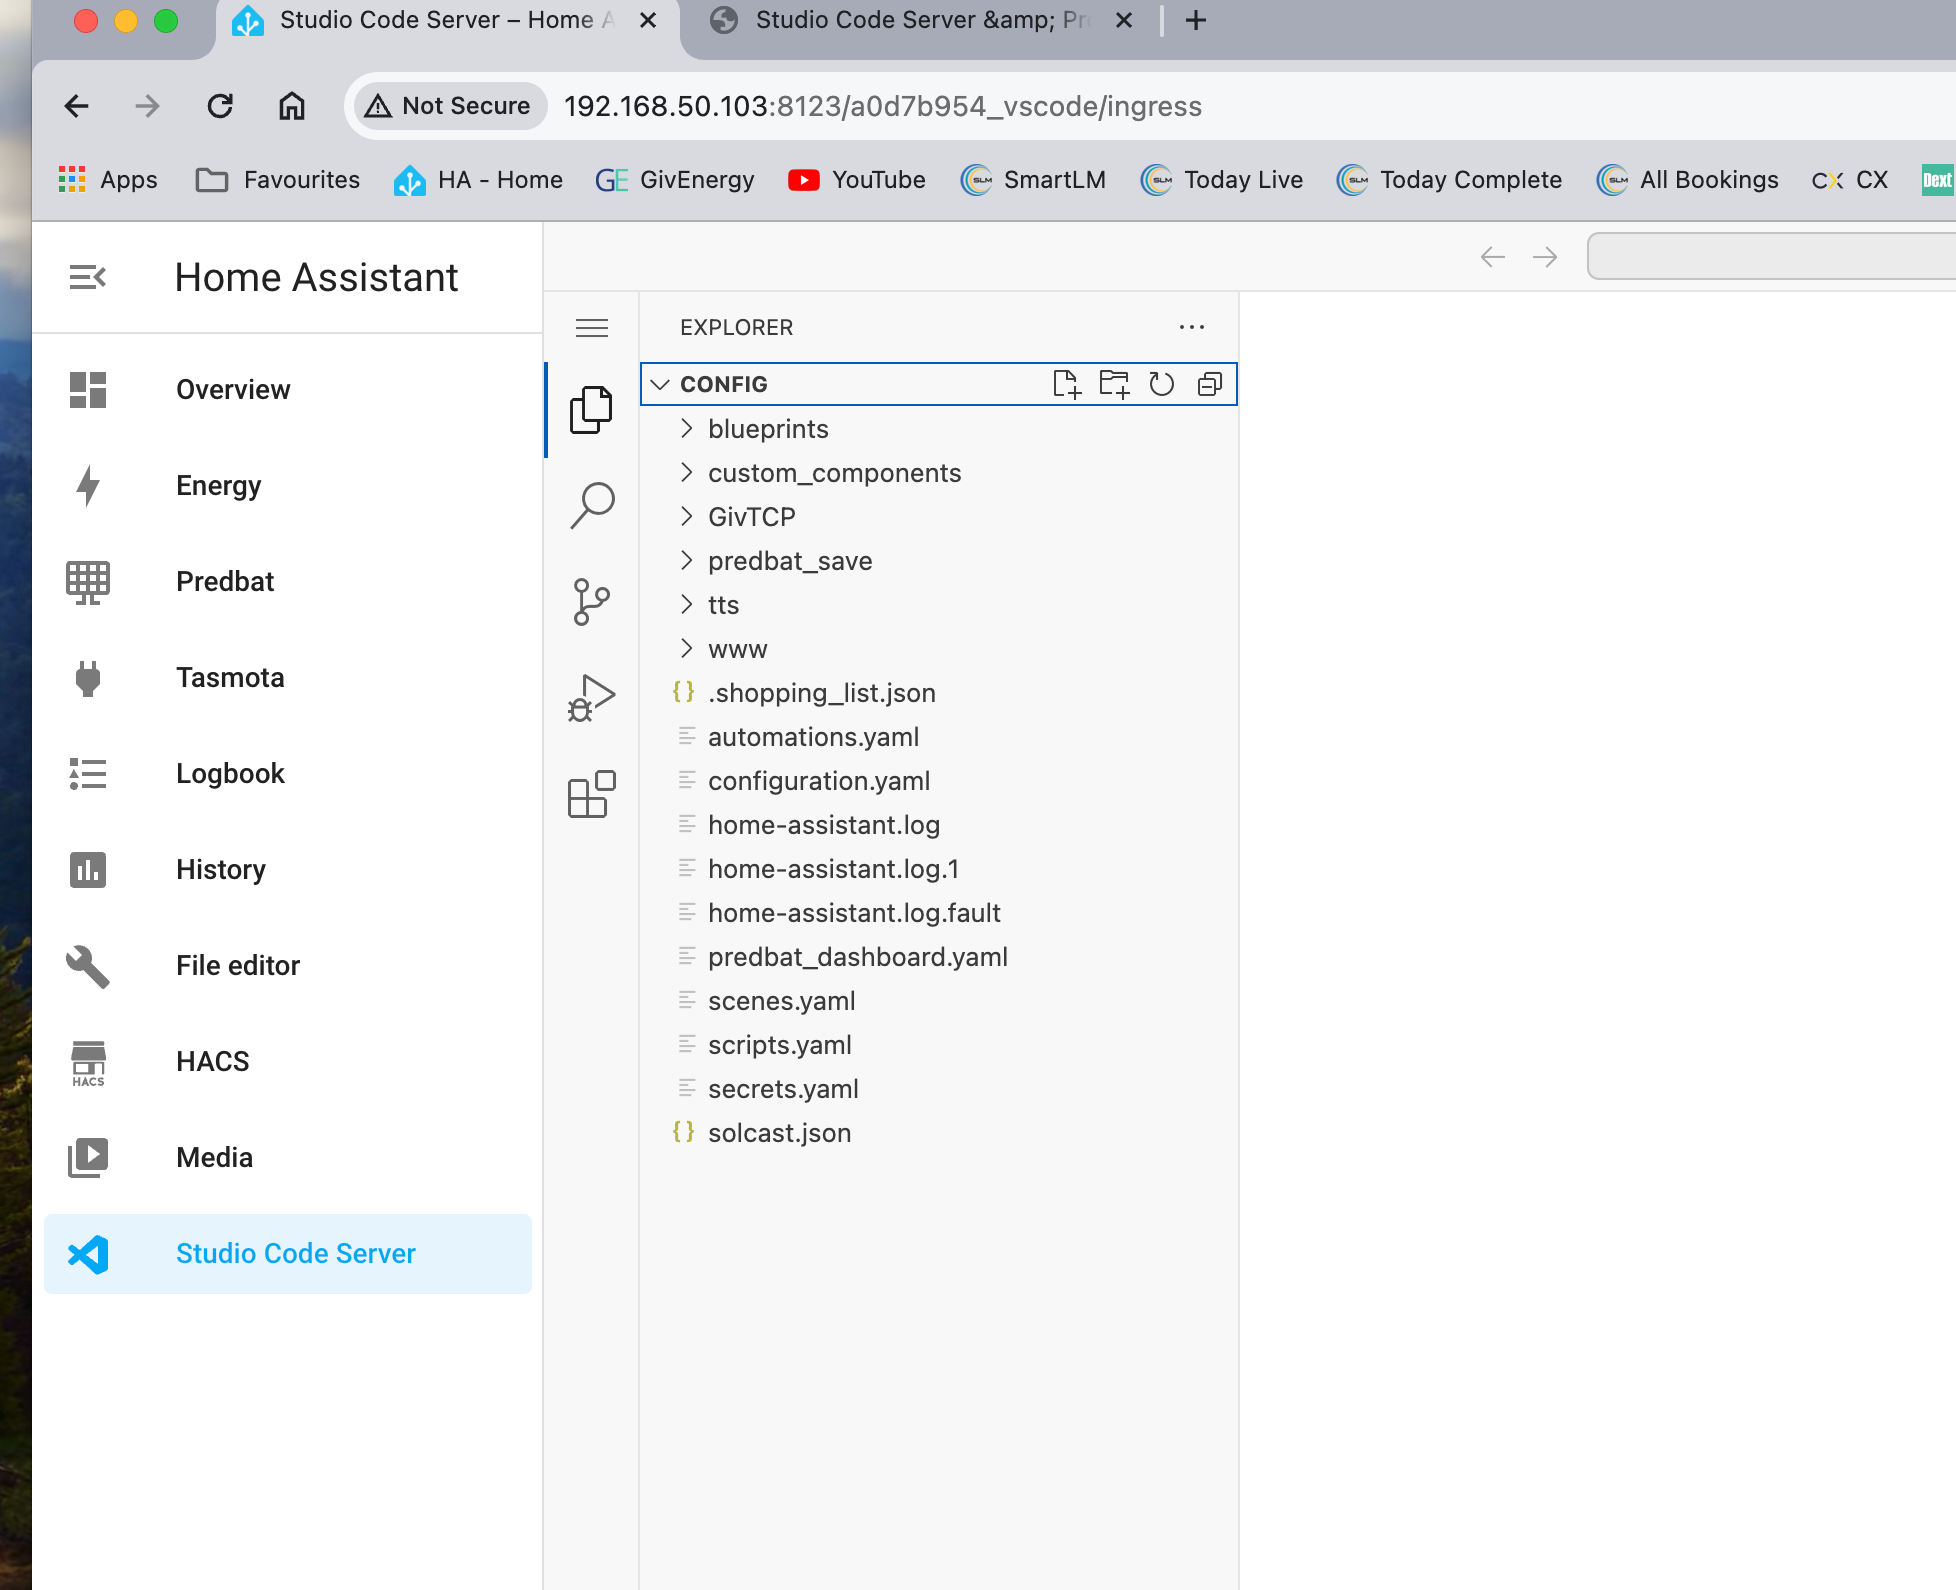Open the Logbook page

tap(288, 774)
